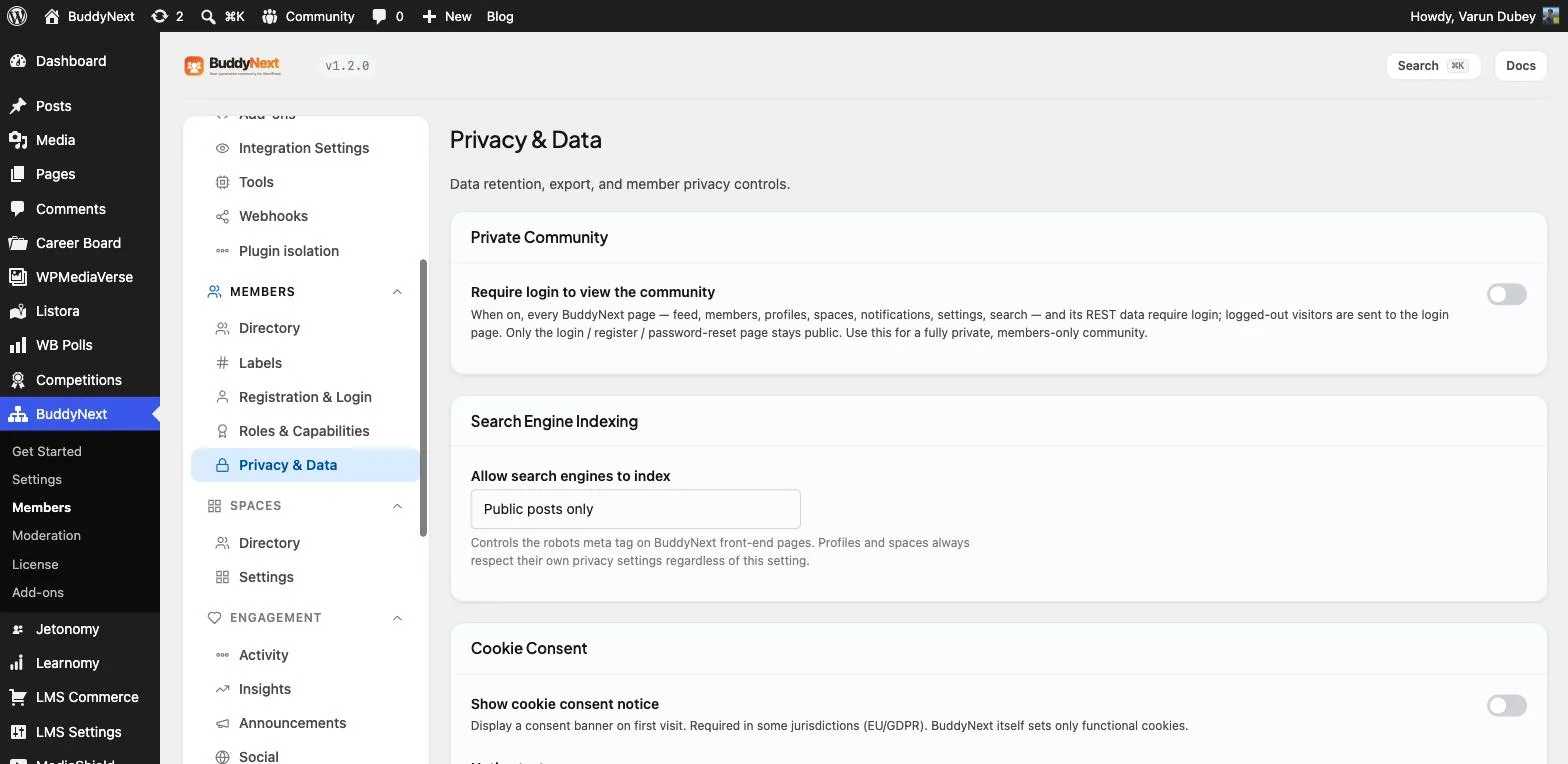
Task: Collapse the MEMBERS section chevron
Action: coord(397,292)
